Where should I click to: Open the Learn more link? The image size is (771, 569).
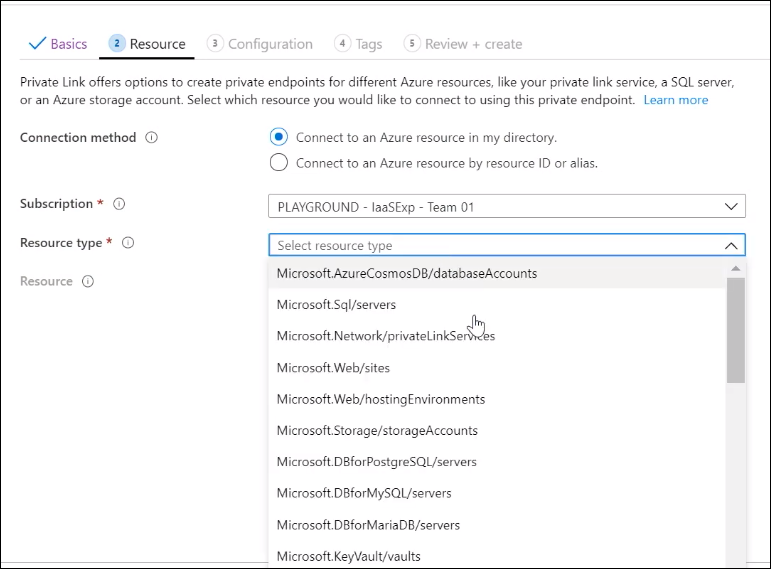(675, 100)
